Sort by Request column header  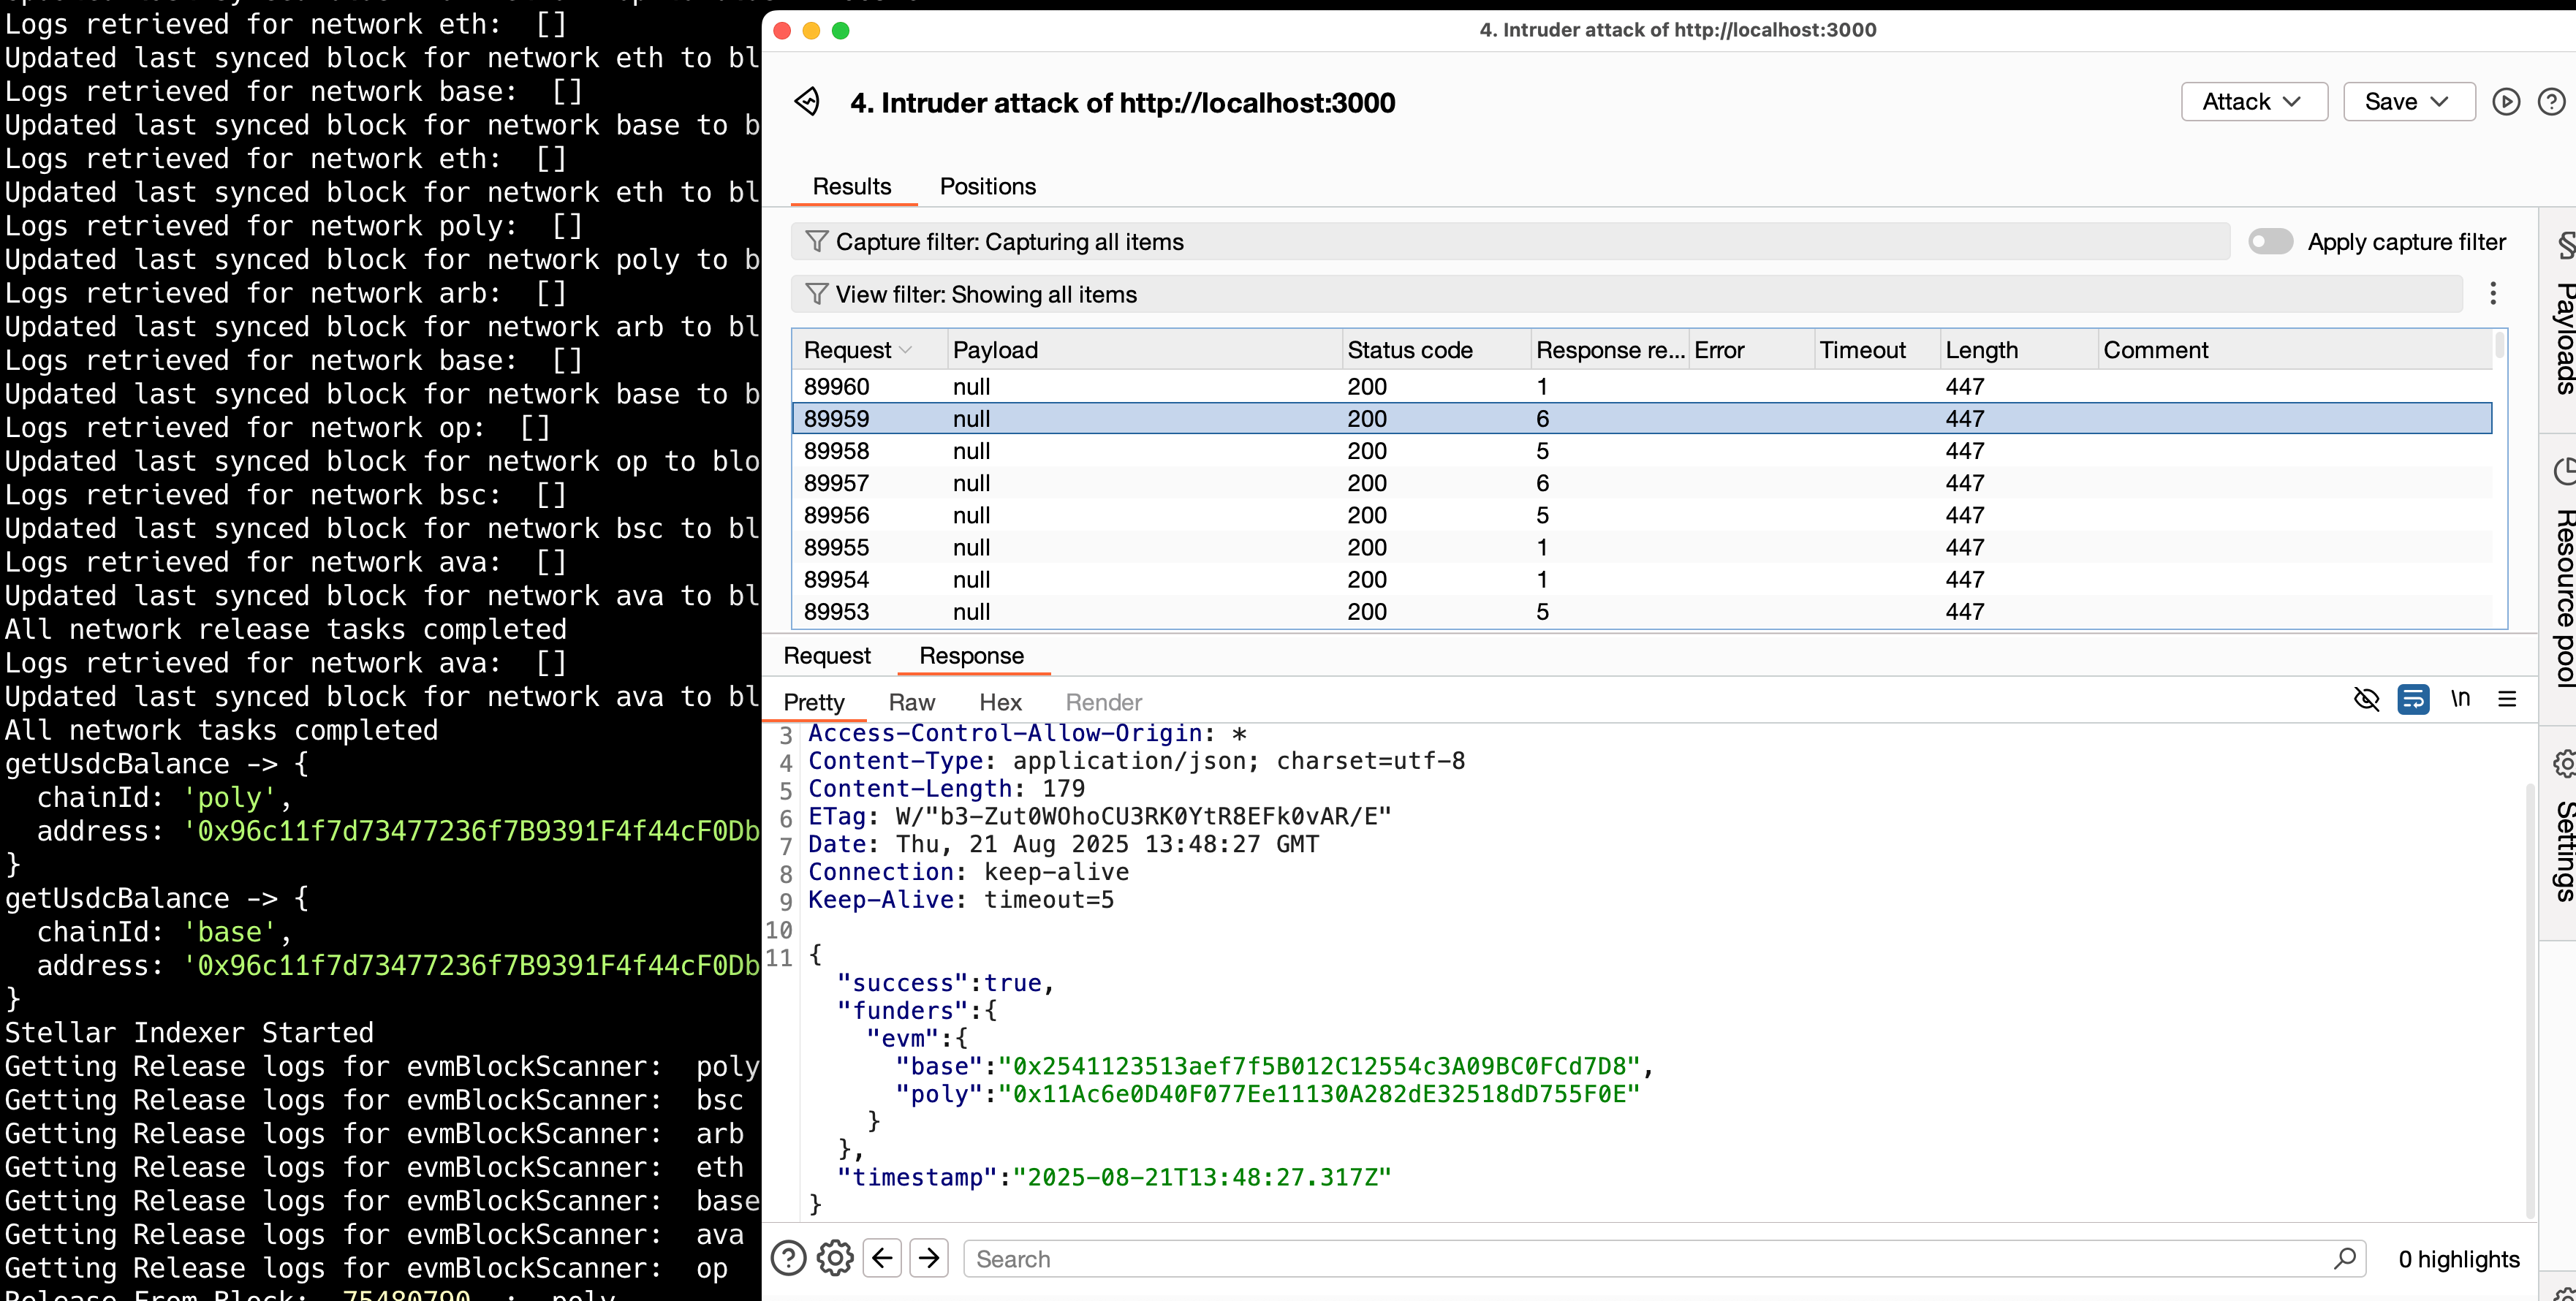tap(868, 350)
